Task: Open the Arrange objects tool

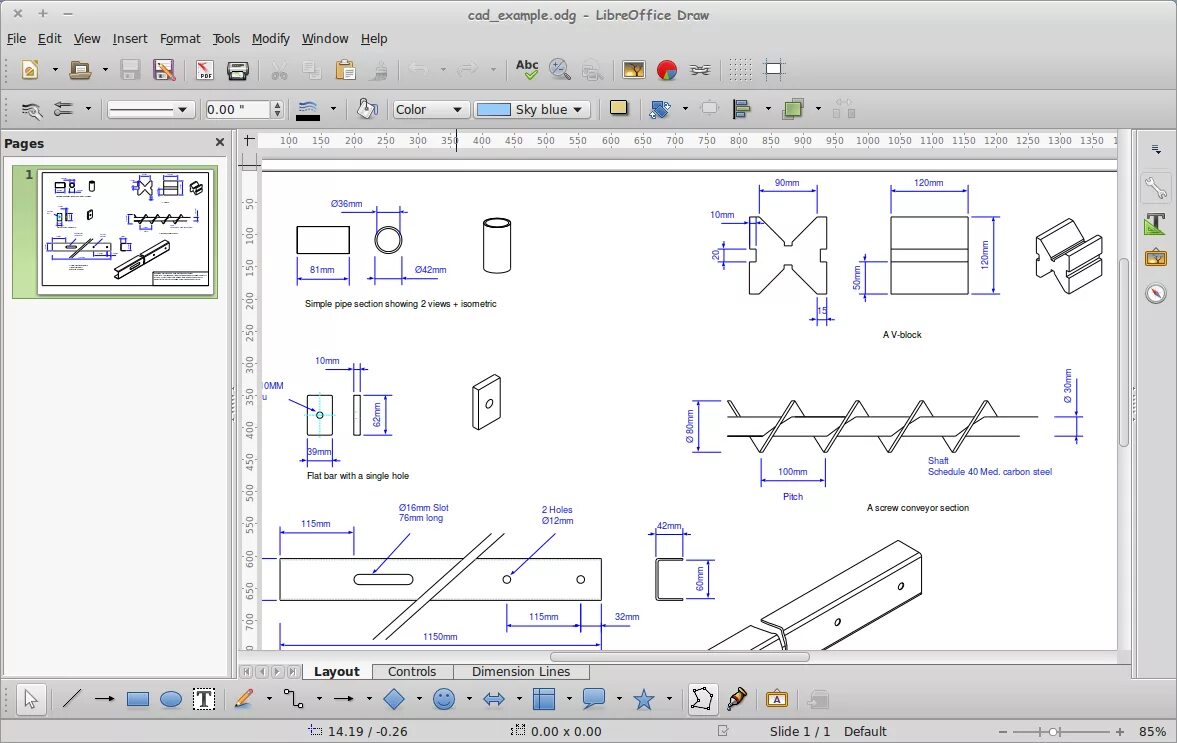Action: pyautogui.click(x=793, y=110)
